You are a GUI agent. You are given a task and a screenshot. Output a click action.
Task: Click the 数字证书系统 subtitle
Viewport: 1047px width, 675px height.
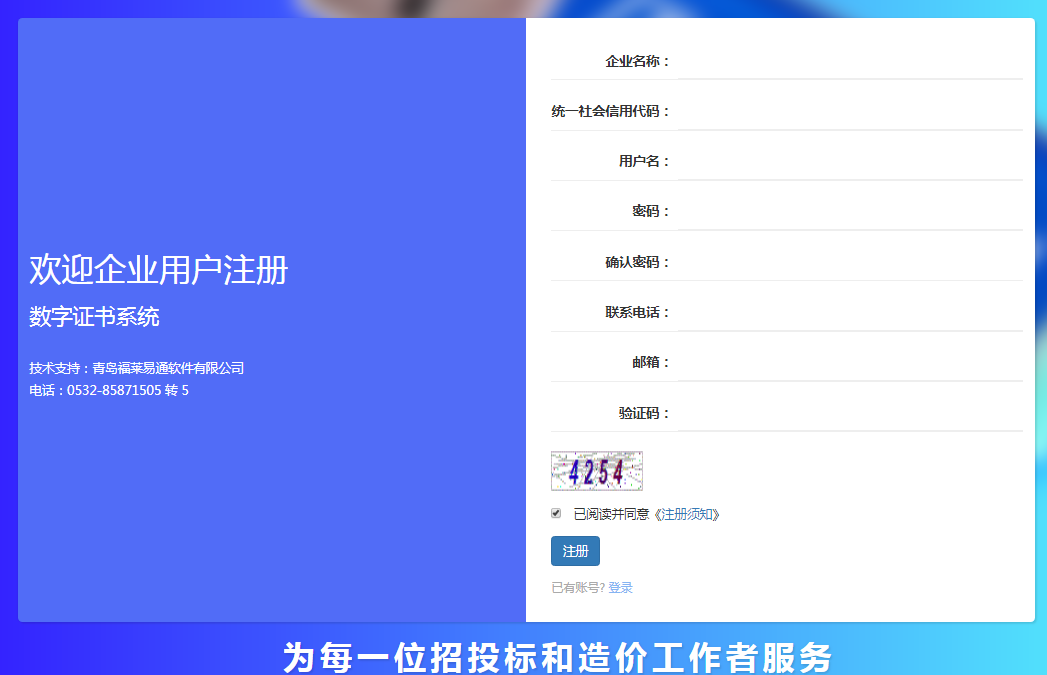coord(94,317)
